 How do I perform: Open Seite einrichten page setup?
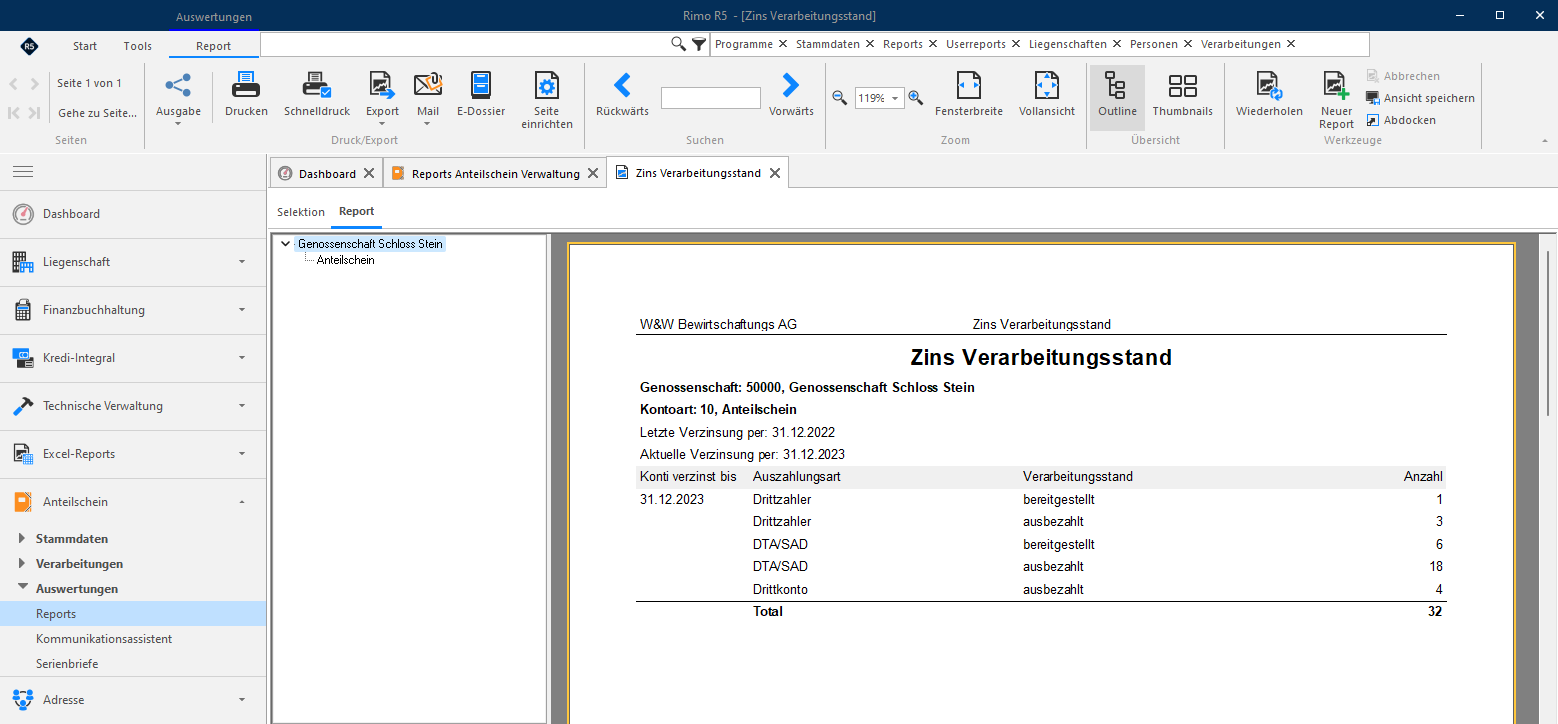547,100
